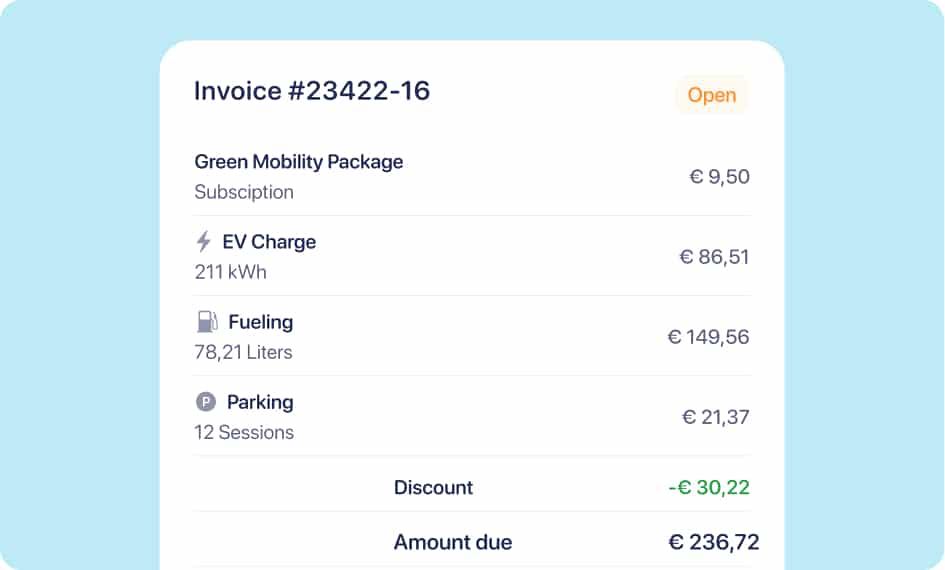
Task: Click the orange Open status badge
Action: (711, 95)
